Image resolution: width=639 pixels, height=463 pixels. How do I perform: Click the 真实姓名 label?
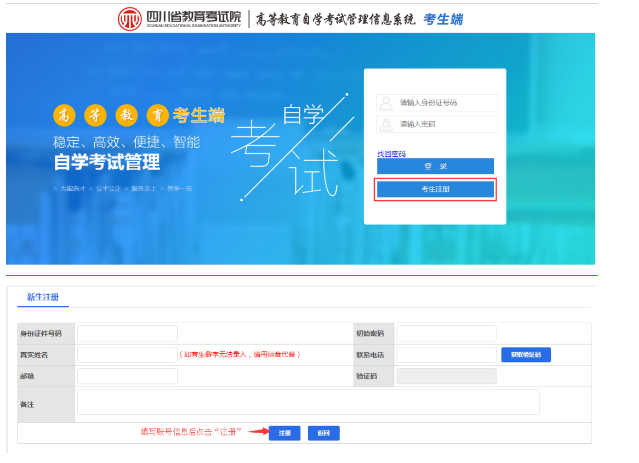coord(34,355)
